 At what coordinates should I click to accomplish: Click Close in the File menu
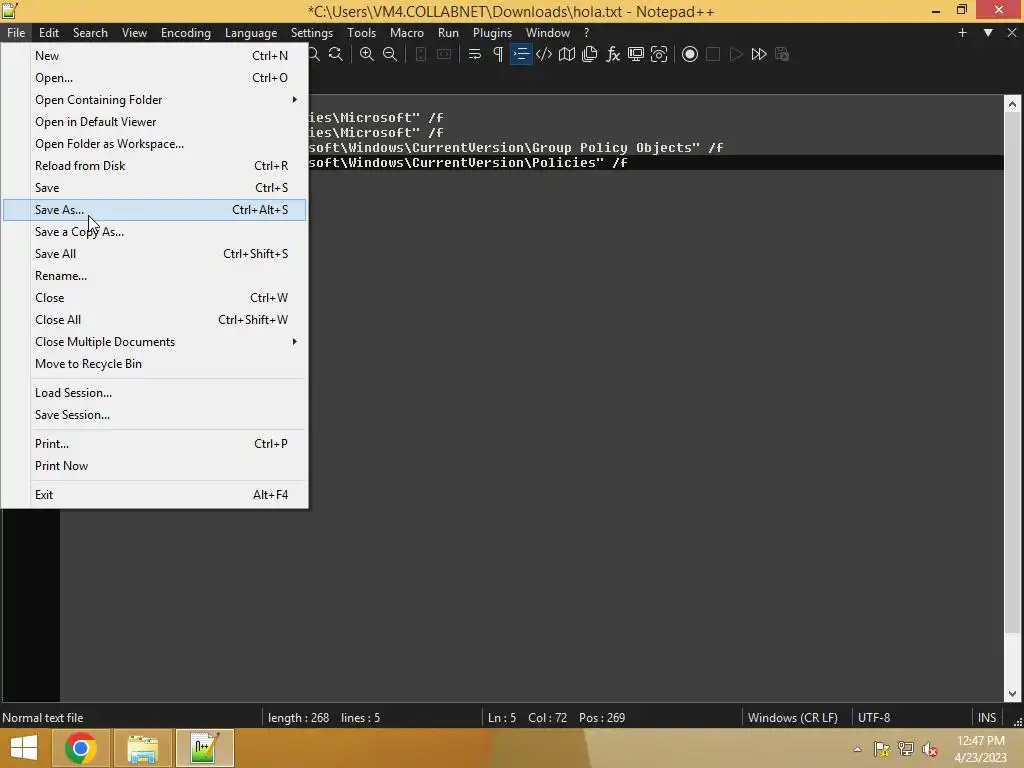tap(155, 298)
